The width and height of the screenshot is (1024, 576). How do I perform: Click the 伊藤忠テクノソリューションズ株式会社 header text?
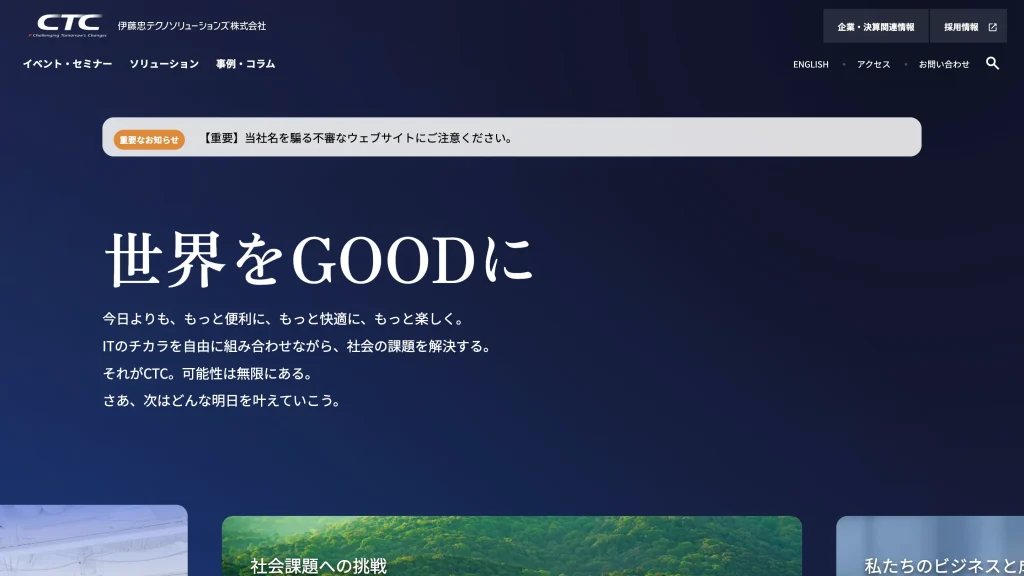click(x=190, y=25)
